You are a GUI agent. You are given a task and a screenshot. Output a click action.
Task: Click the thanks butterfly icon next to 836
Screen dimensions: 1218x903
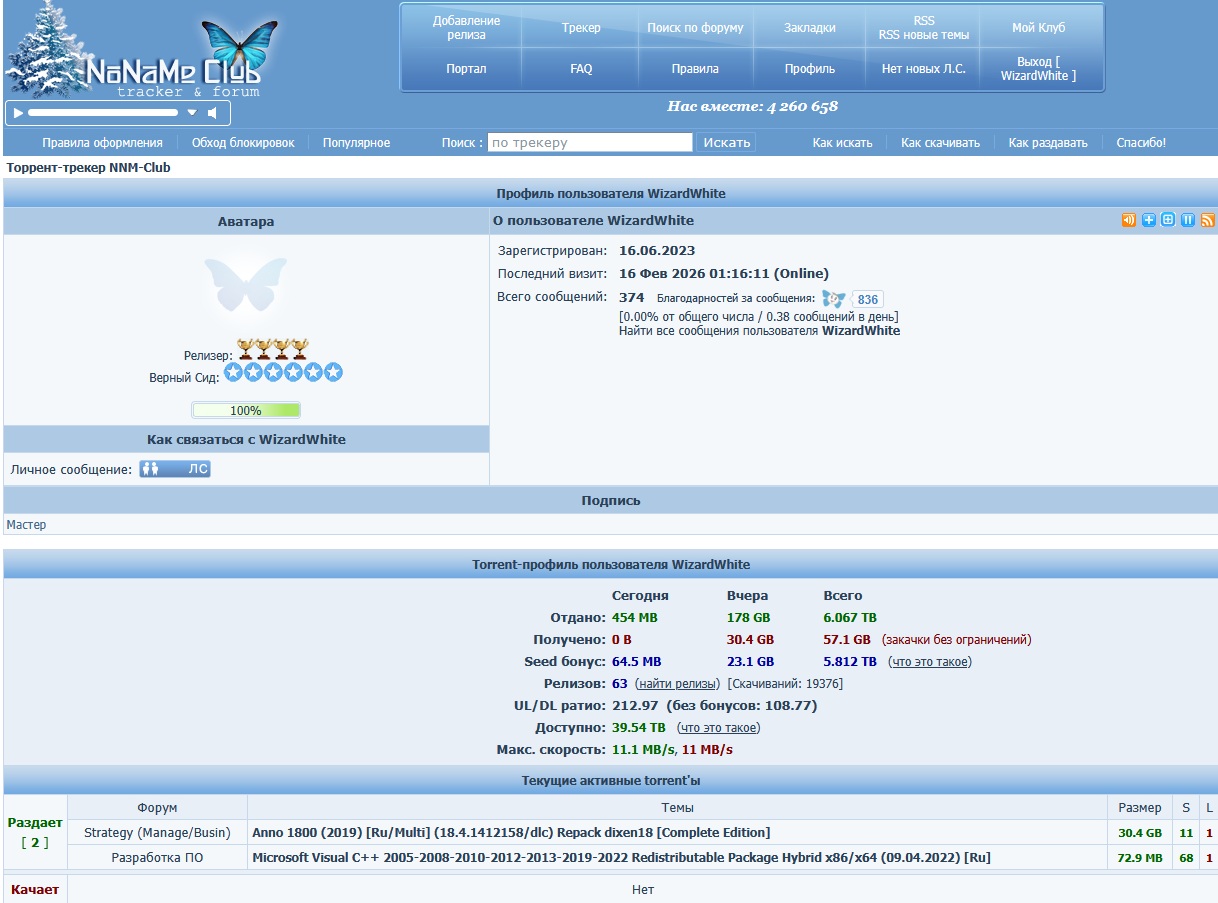coord(833,299)
